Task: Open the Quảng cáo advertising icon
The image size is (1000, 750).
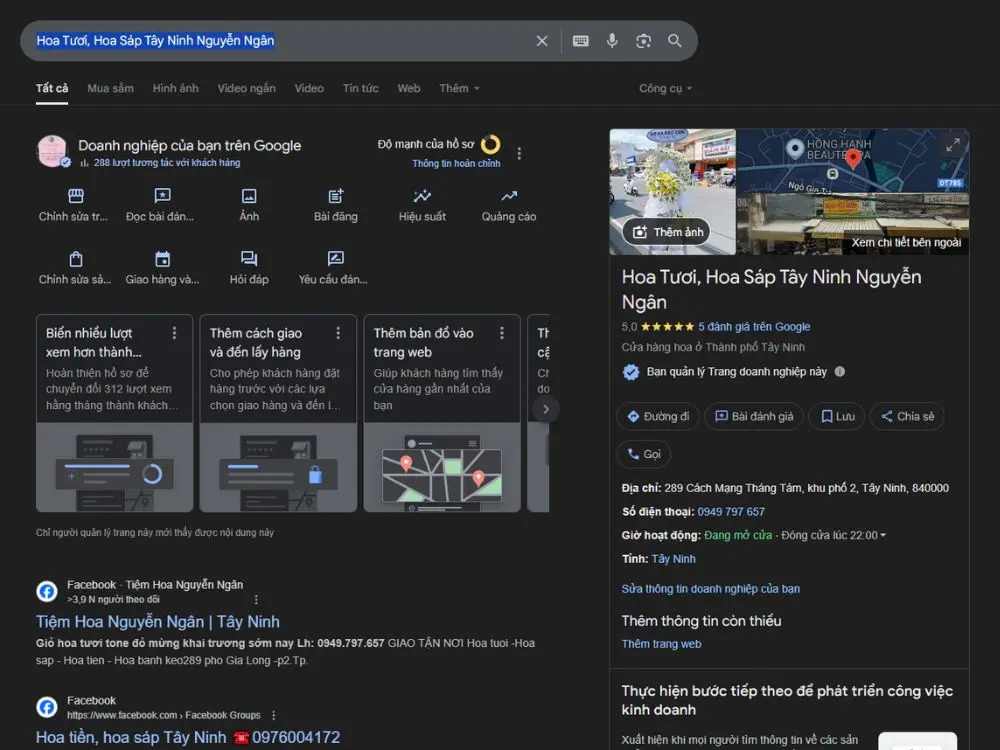Action: point(509,197)
